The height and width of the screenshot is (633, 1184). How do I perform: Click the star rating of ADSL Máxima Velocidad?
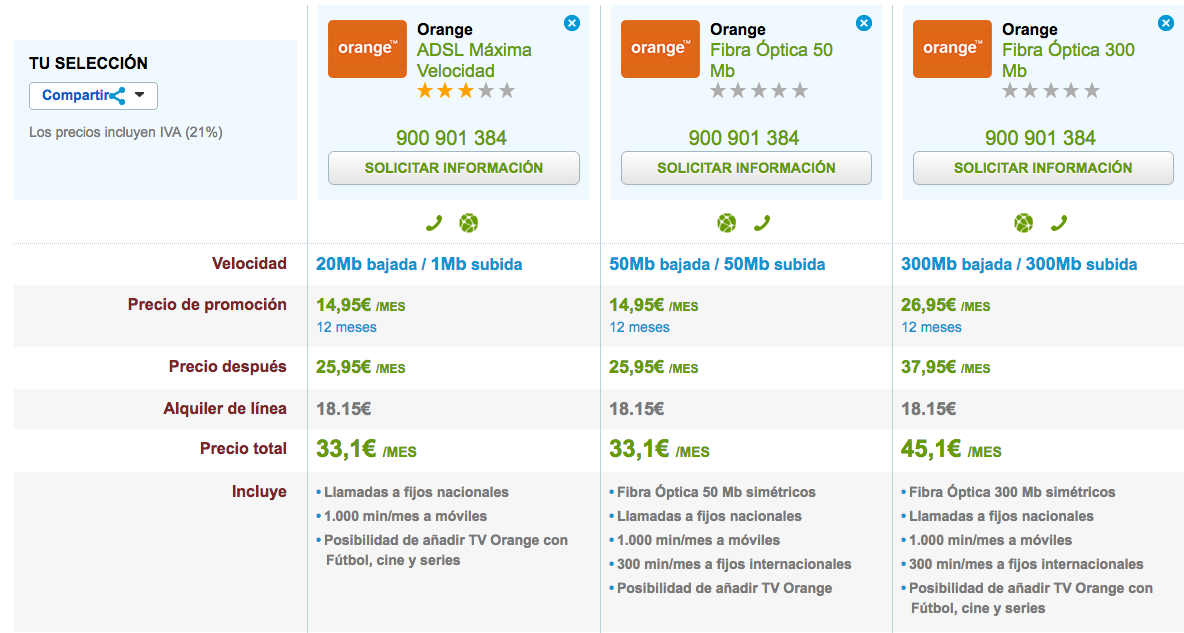pos(466,91)
